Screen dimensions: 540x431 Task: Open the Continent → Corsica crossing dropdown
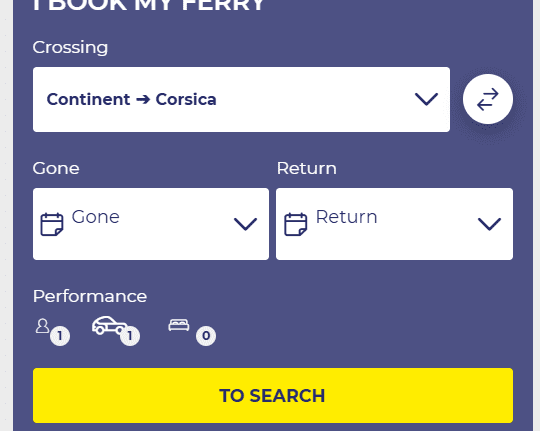coord(241,100)
